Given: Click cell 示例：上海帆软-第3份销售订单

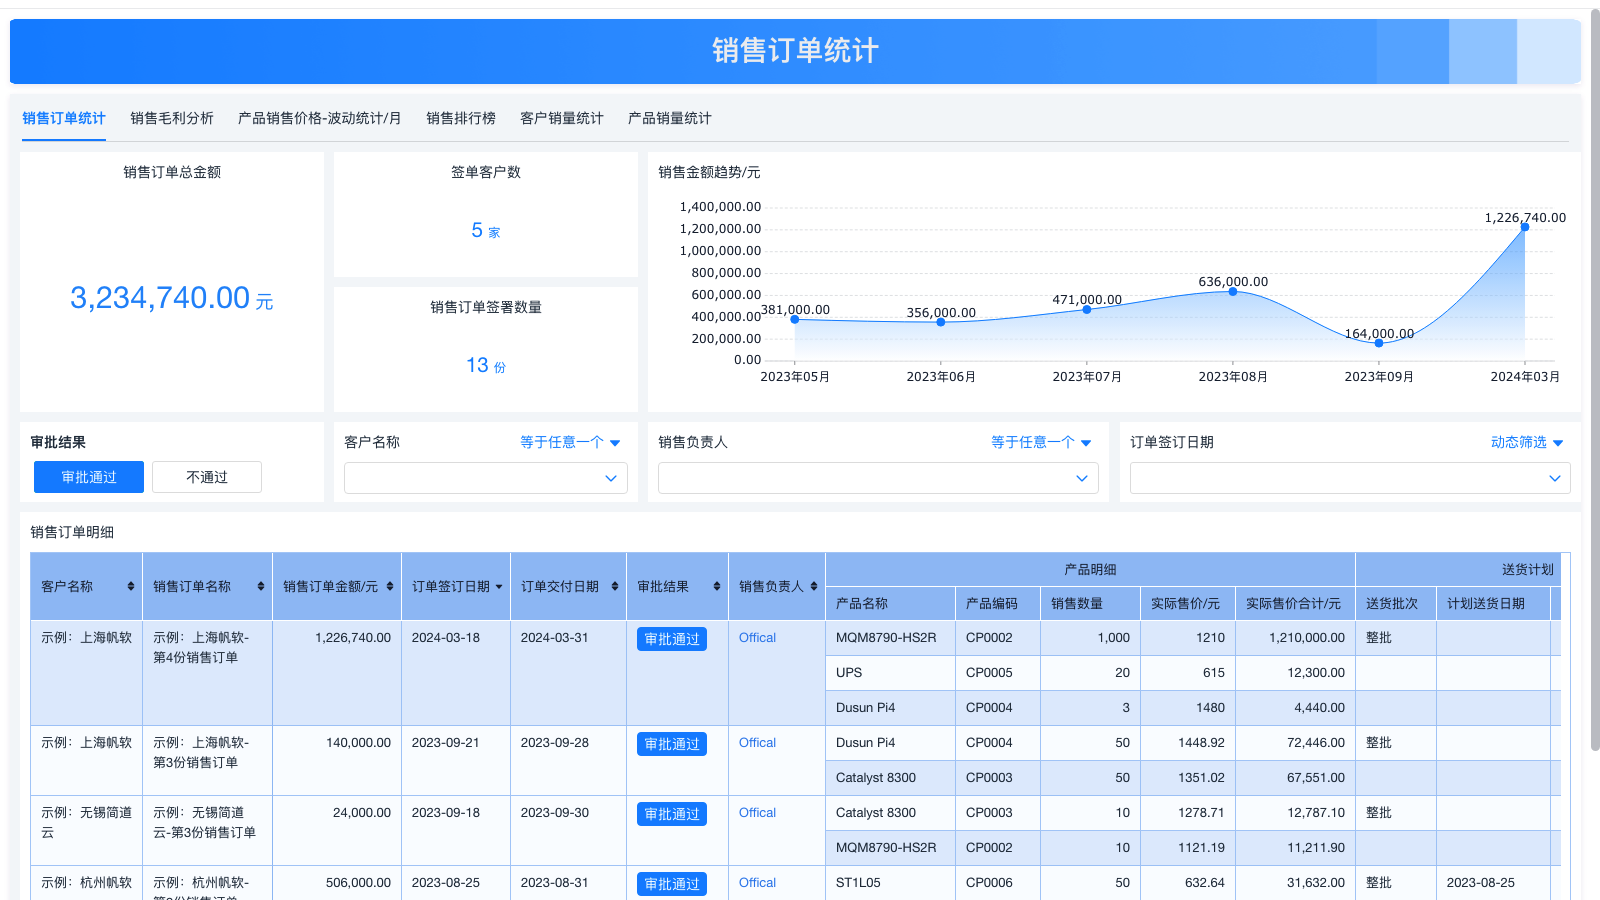Looking at the screenshot, I should pos(207,761).
